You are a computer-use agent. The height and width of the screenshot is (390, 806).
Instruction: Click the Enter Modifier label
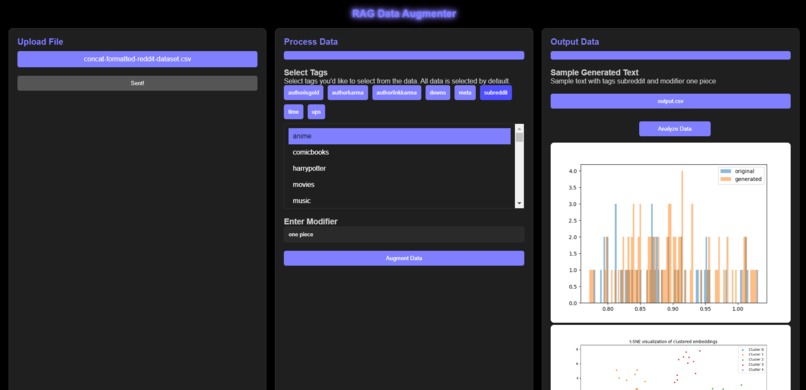click(310, 221)
